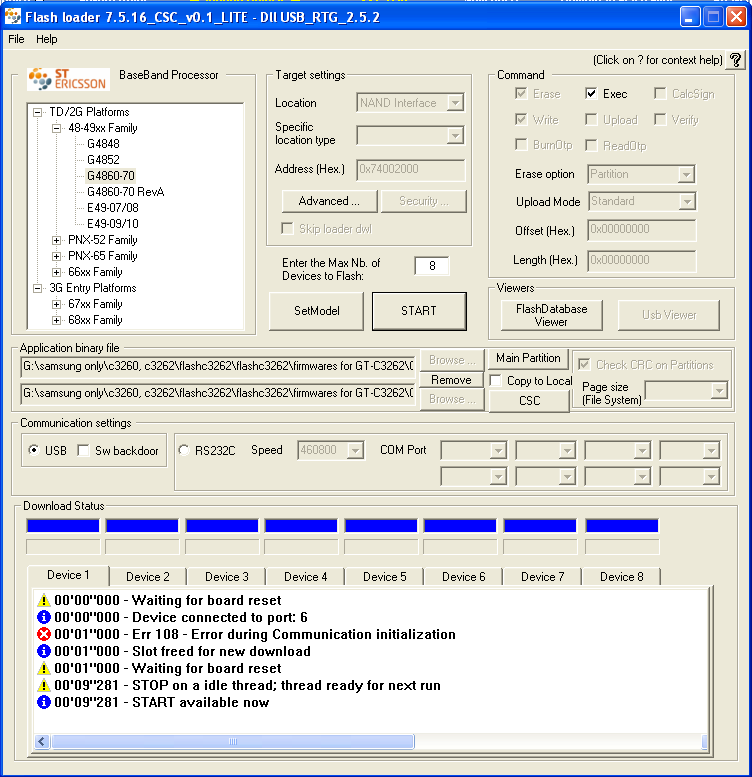The width and height of the screenshot is (752, 777).
Task: Click info icon beside 'START available now'
Action: [x=44, y=702]
